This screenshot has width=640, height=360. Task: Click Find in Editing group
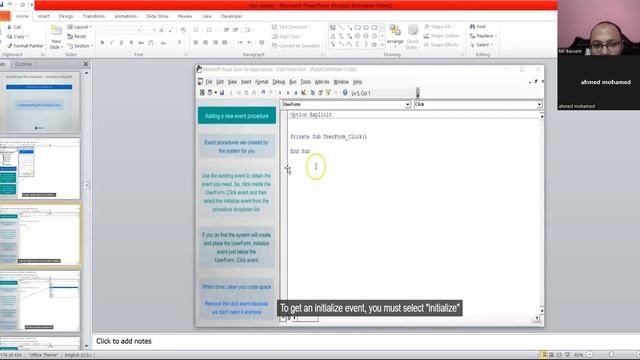pos(478,27)
